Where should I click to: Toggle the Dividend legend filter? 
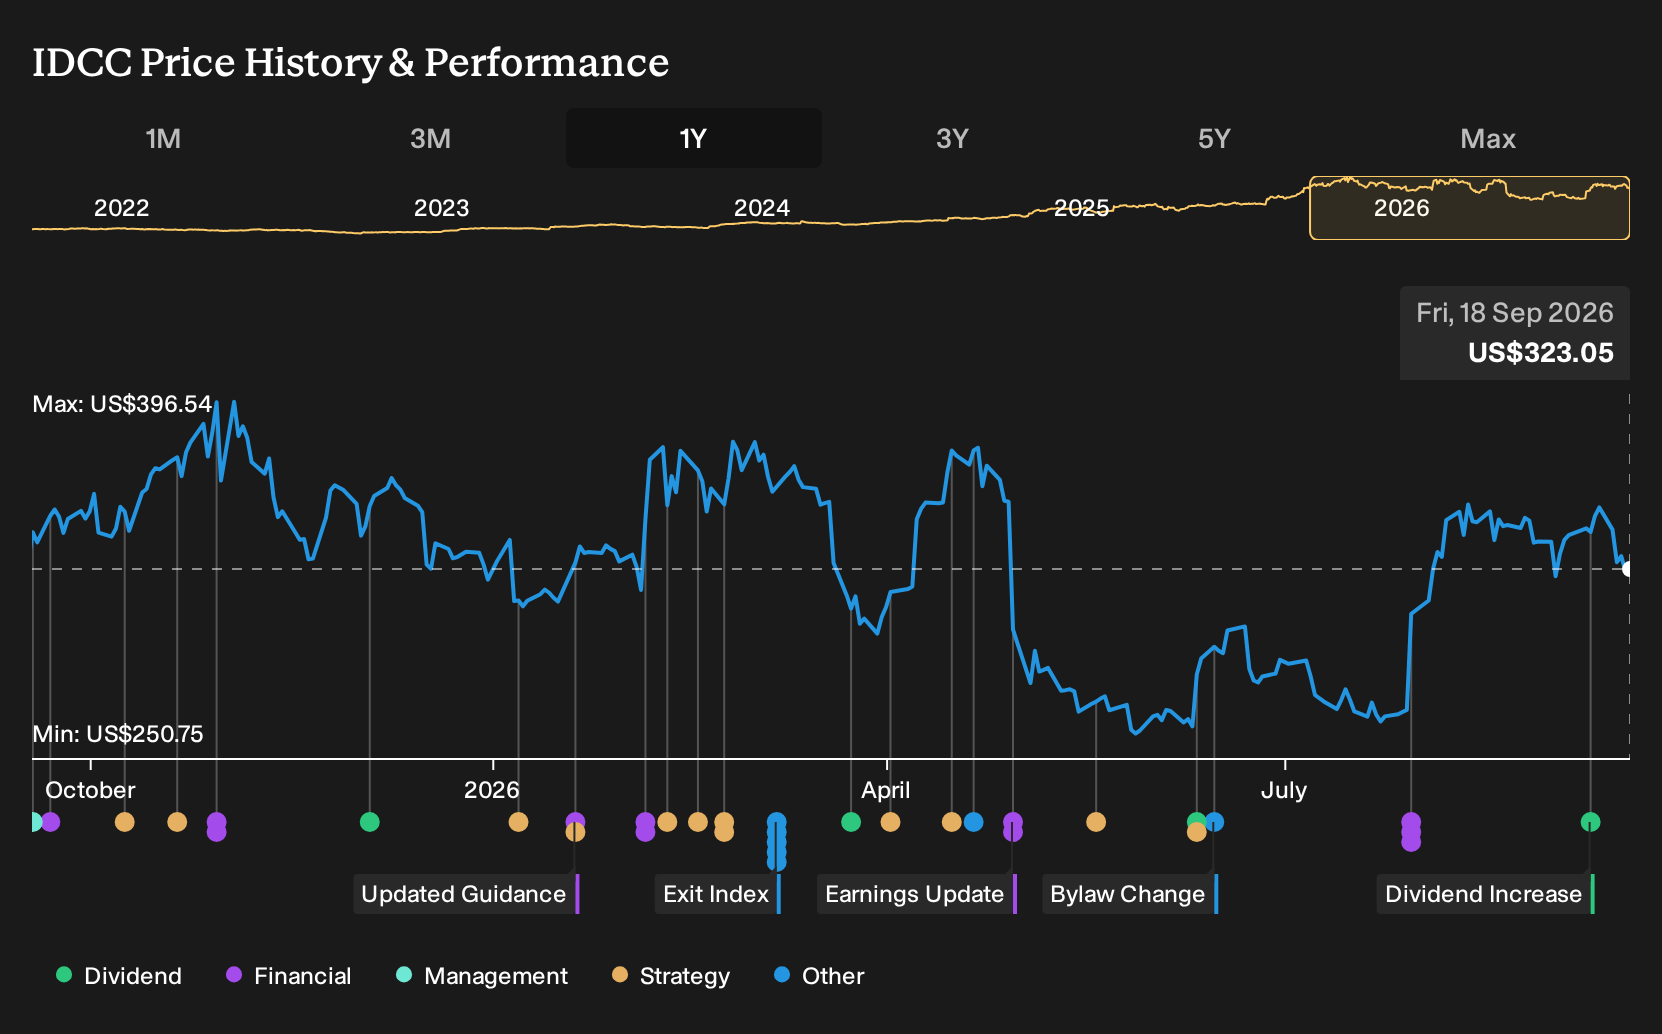tap(119, 976)
